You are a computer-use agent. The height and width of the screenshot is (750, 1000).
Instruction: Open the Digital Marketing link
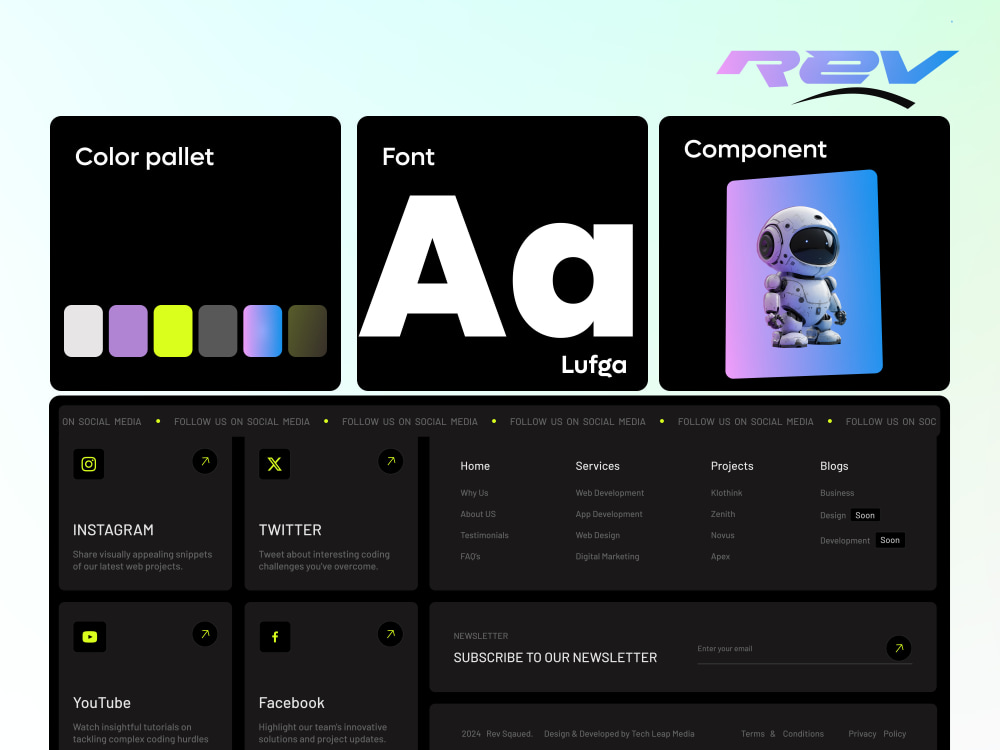(x=607, y=556)
